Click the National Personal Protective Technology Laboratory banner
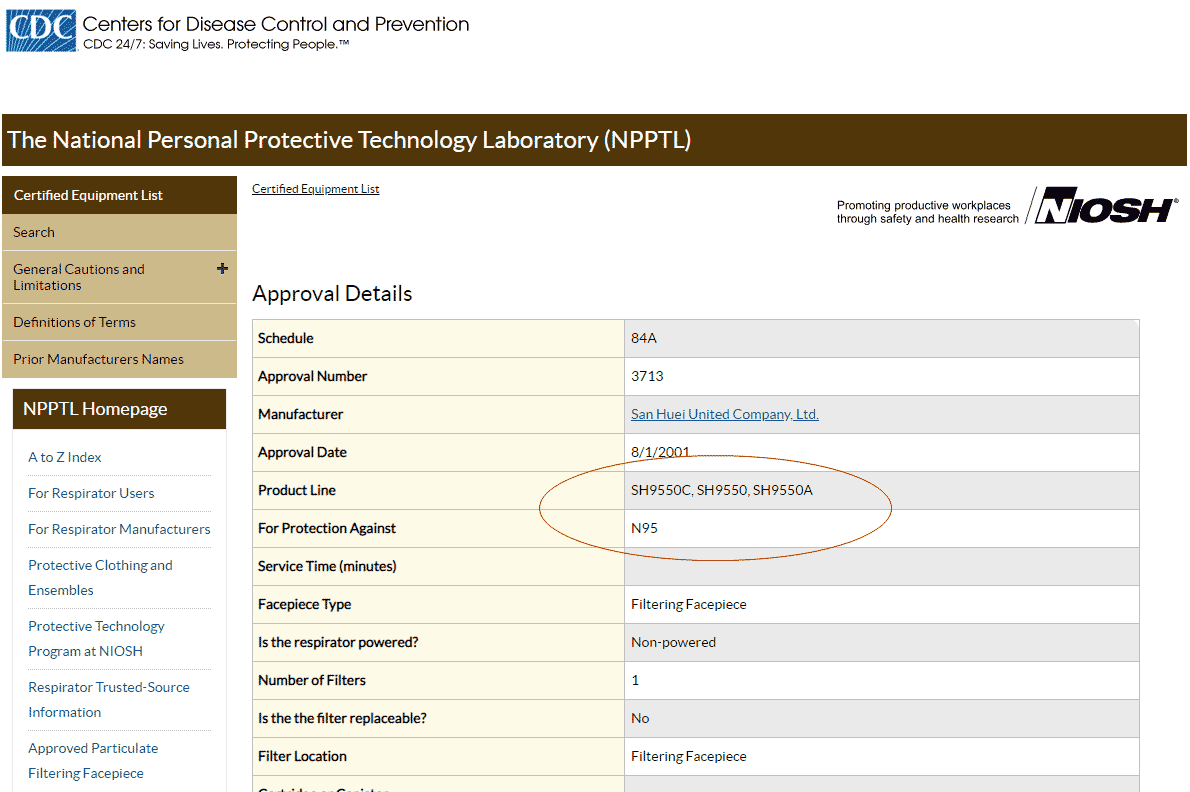 pos(349,140)
